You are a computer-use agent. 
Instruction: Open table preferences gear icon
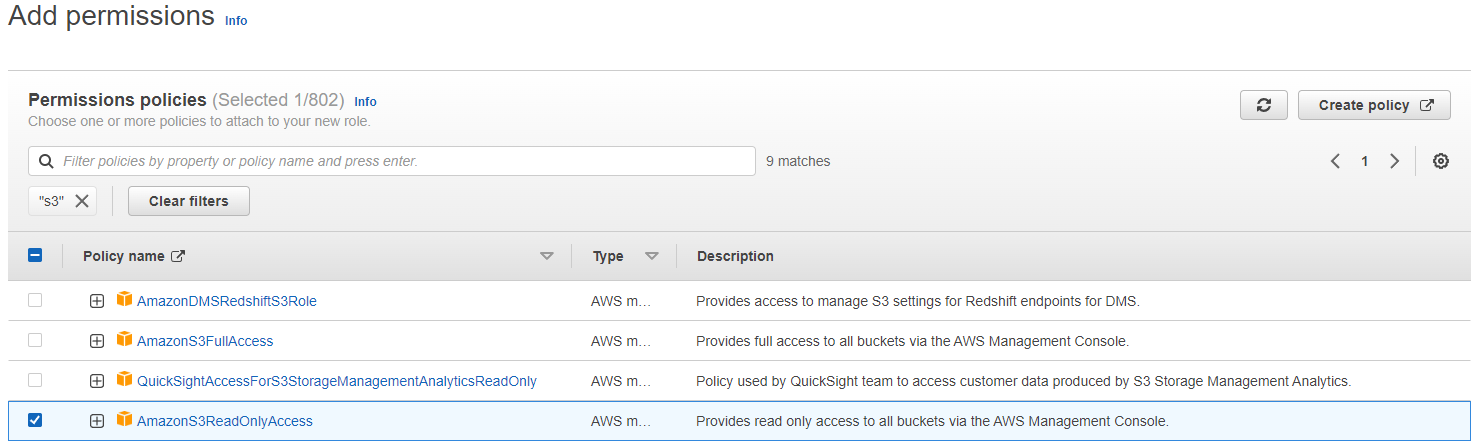pyautogui.click(x=1441, y=161)
